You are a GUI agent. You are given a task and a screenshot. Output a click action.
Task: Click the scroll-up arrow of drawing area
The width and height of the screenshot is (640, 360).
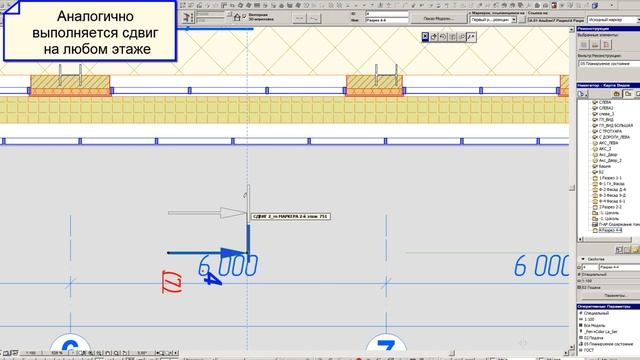(572, 30)
